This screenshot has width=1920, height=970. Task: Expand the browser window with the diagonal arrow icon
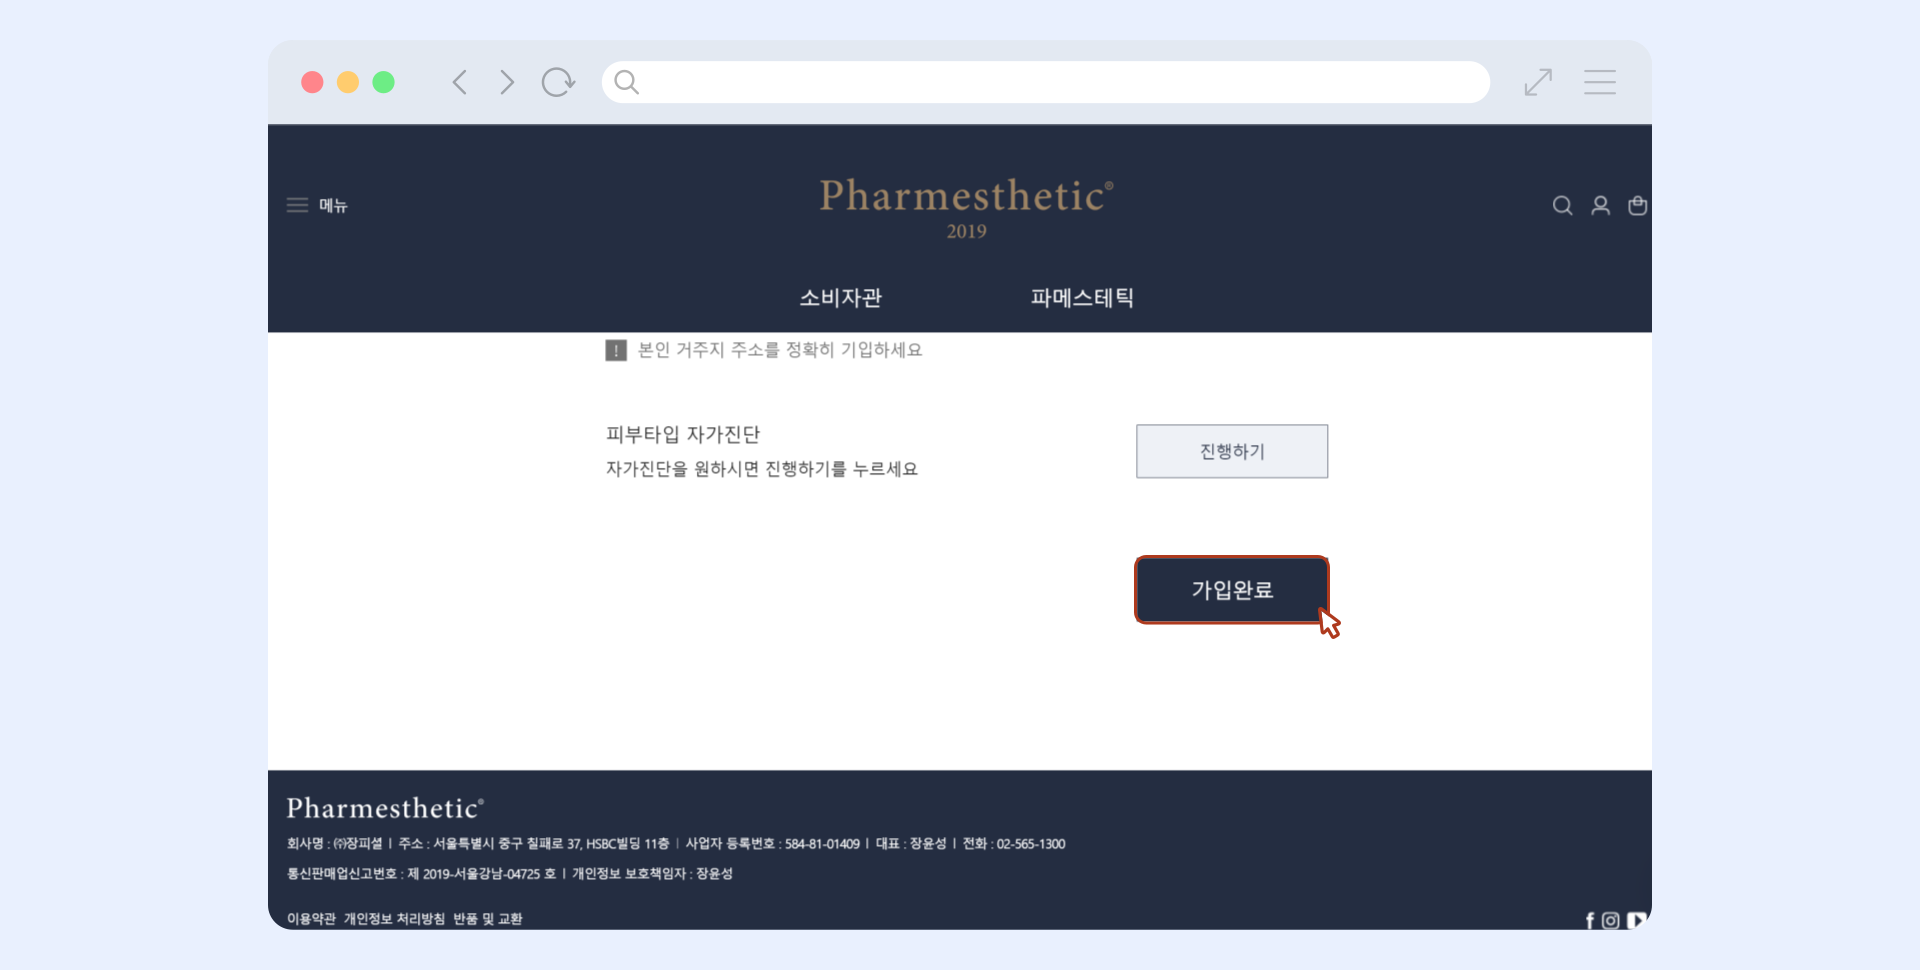(x=1538, y=82)
